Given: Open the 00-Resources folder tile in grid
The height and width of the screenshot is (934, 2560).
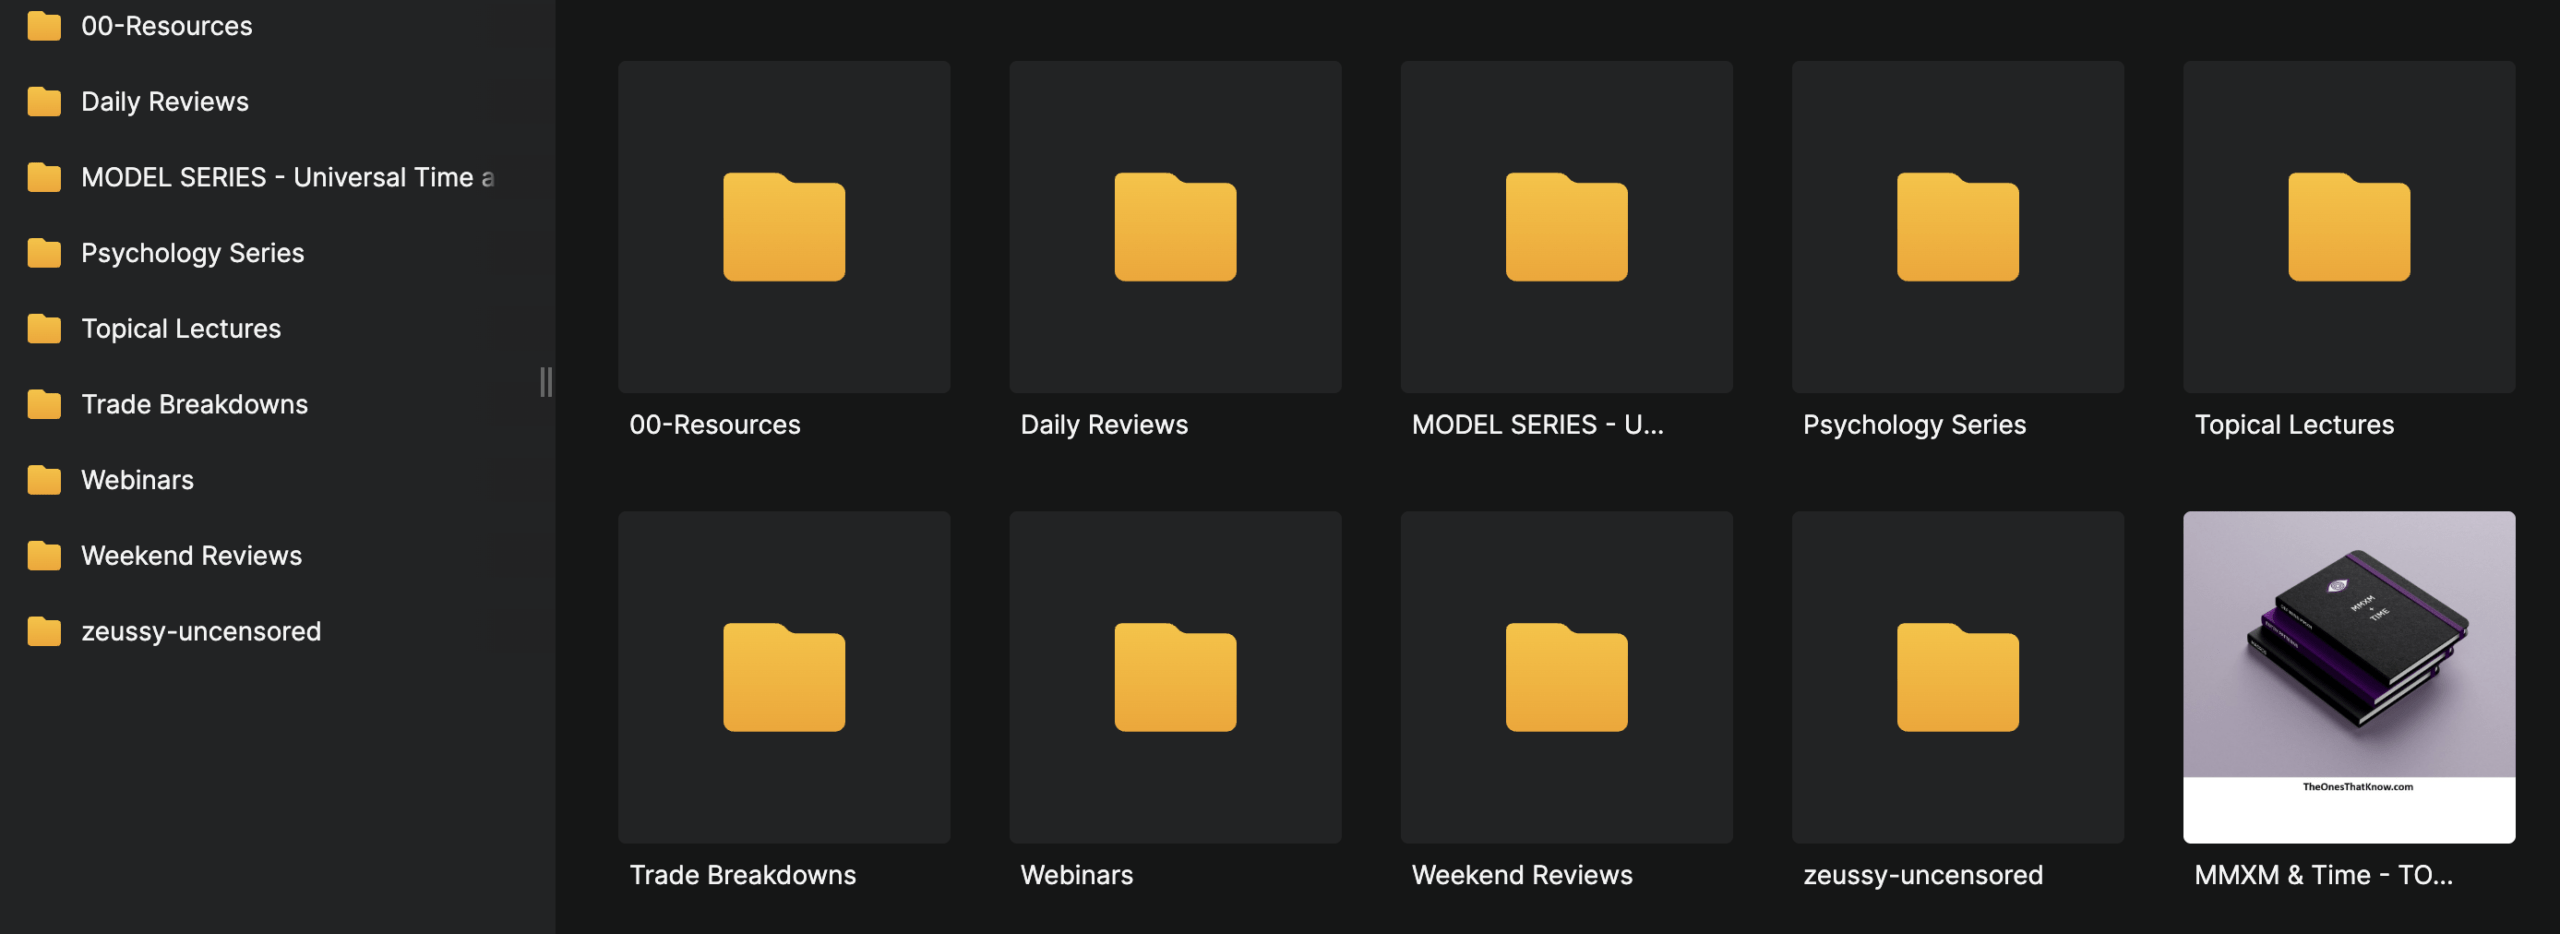Looking at the screenshot, I should (x=783, y=227).
